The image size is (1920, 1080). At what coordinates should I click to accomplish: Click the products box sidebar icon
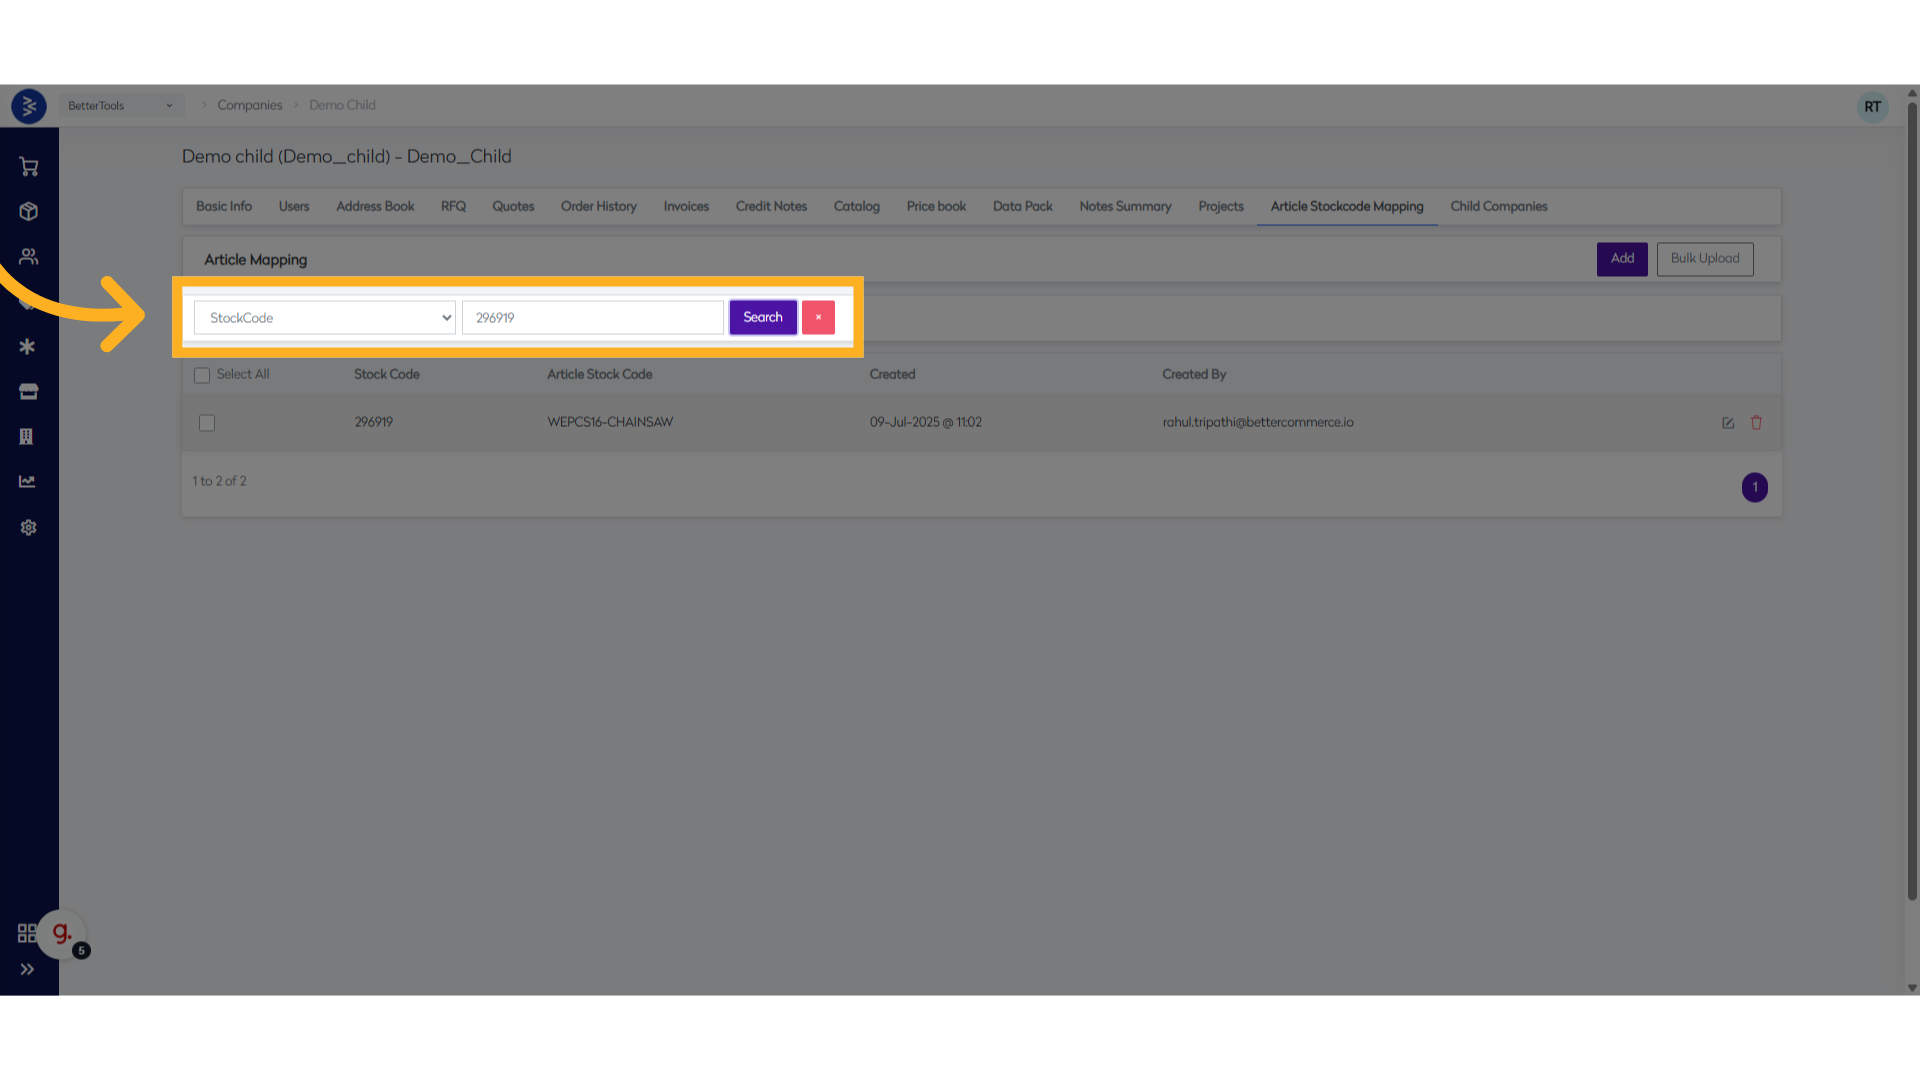point(28,212)
